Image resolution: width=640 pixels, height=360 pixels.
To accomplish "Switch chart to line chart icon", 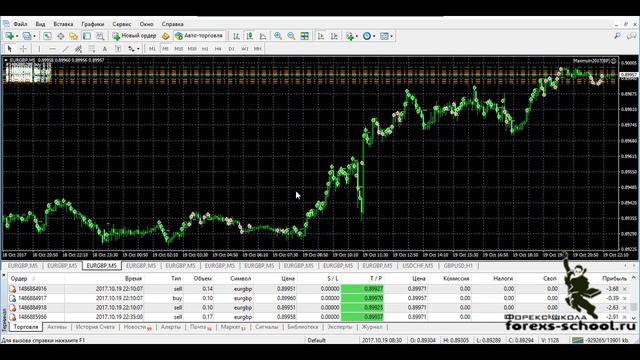I will pyautogui.click(x=263, y=36).
